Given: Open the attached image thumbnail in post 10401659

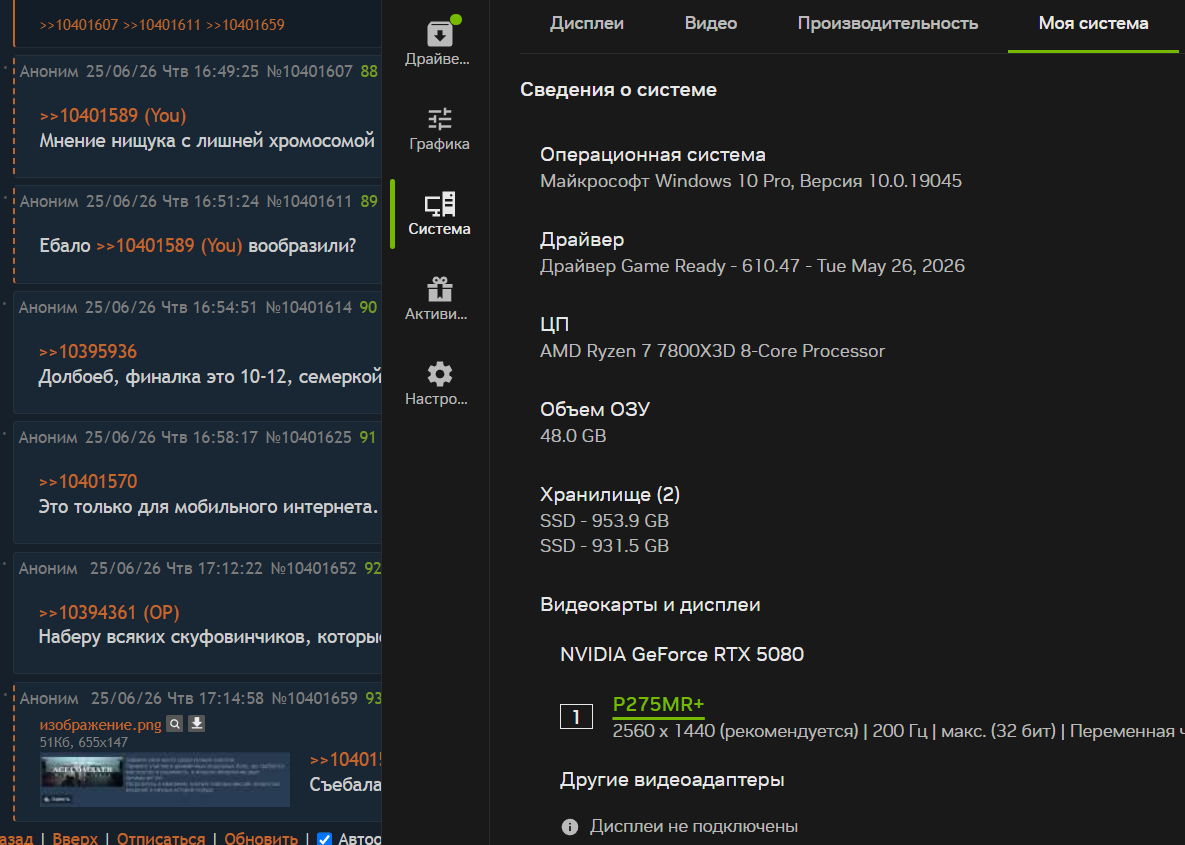Looking at the screenshot, I should (165, 779).
